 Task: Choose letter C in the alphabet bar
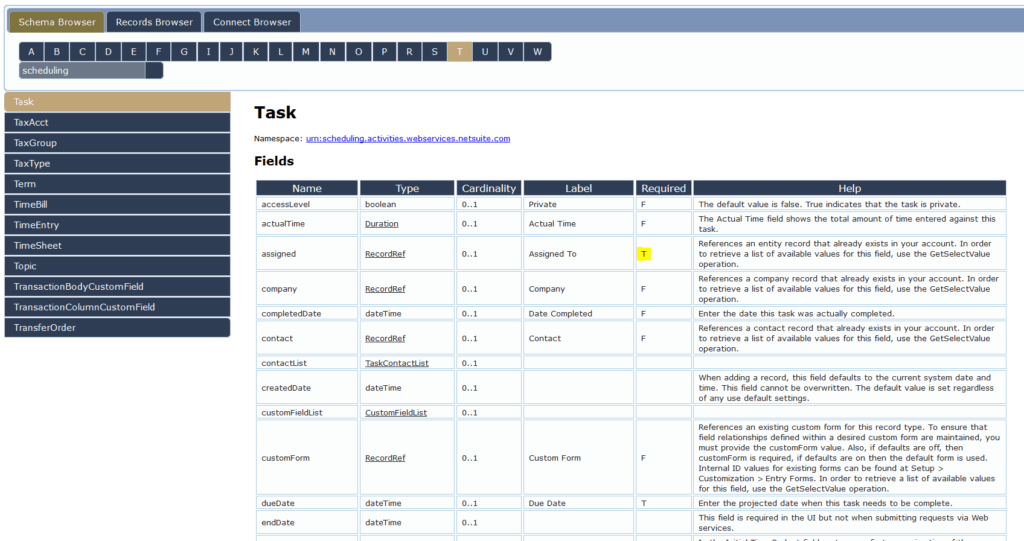[82, 52]
